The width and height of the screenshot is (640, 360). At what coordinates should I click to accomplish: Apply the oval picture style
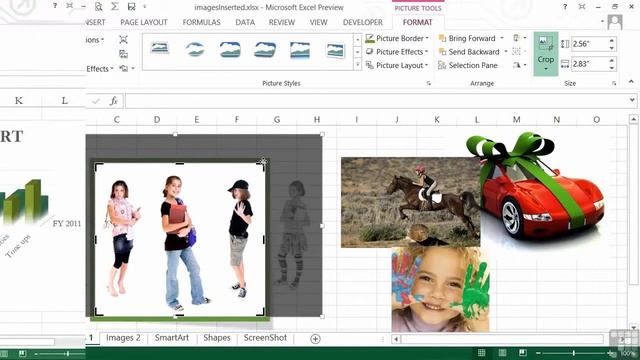(x=195, y=50)
